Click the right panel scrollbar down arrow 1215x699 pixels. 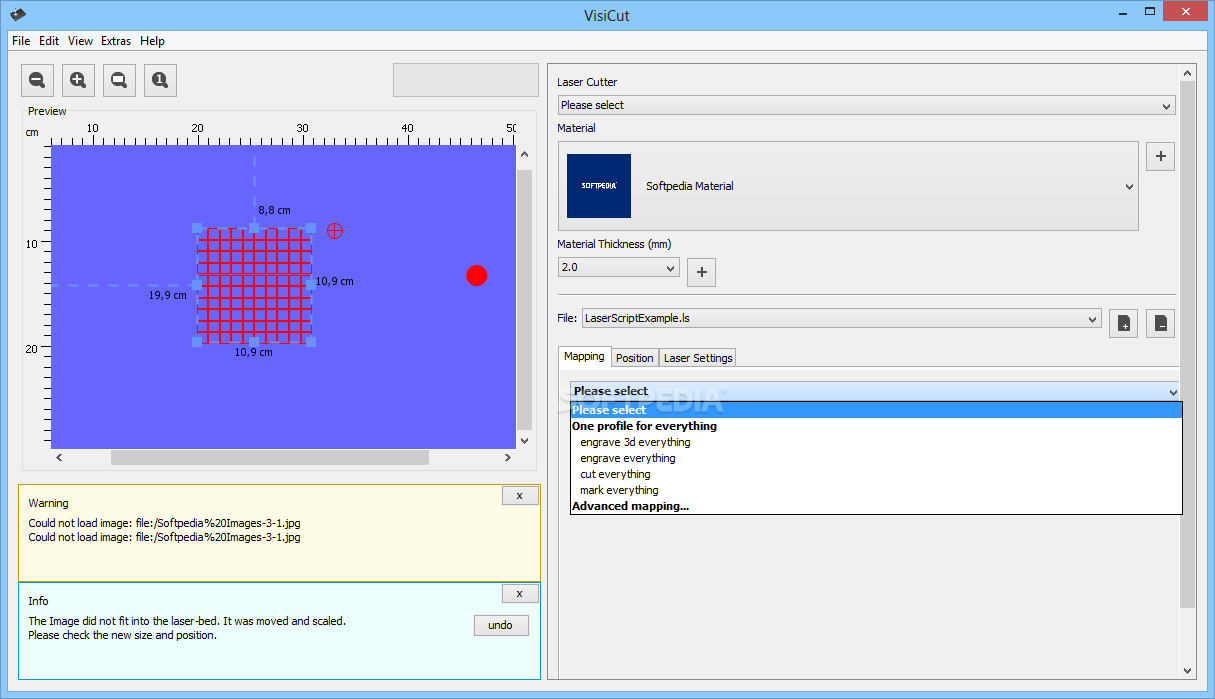[x=1188, y=670]
